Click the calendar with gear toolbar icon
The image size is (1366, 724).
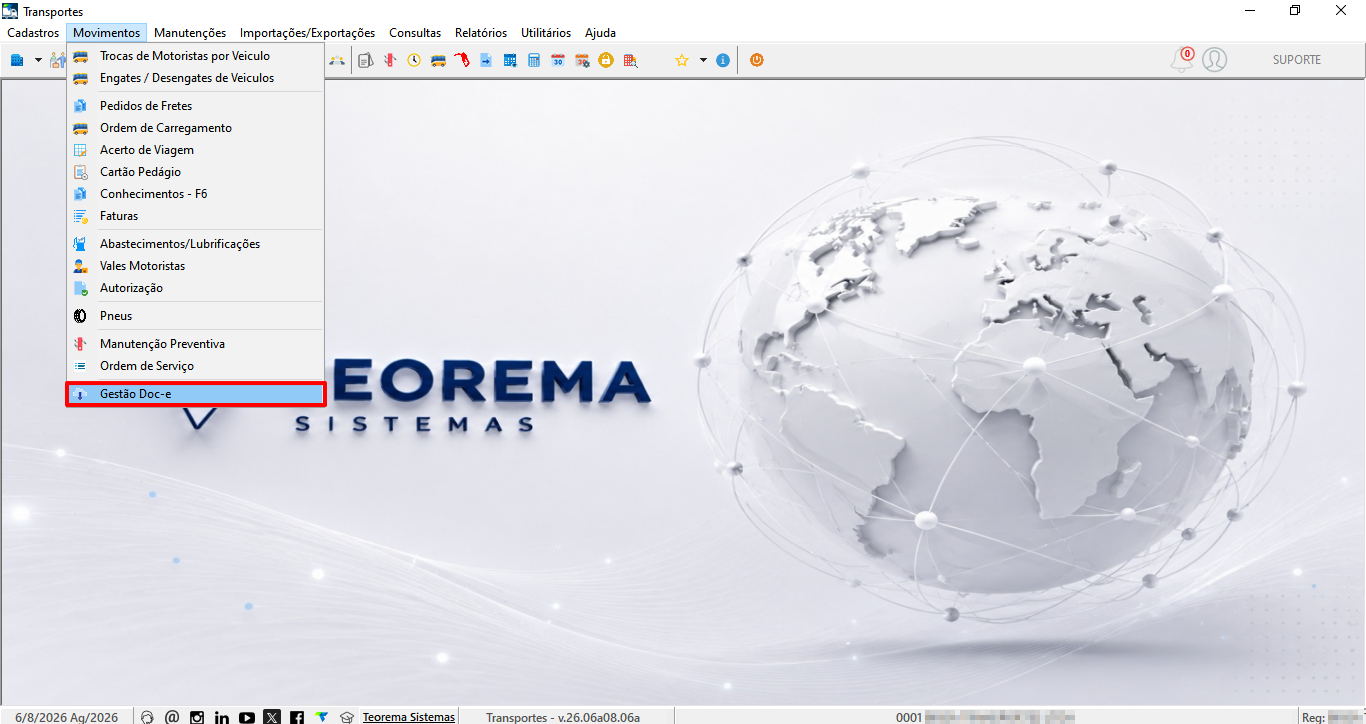582,60
